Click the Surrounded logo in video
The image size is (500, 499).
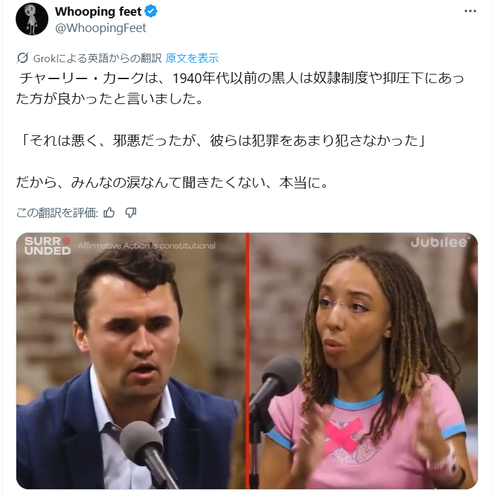tap(47, 246)
